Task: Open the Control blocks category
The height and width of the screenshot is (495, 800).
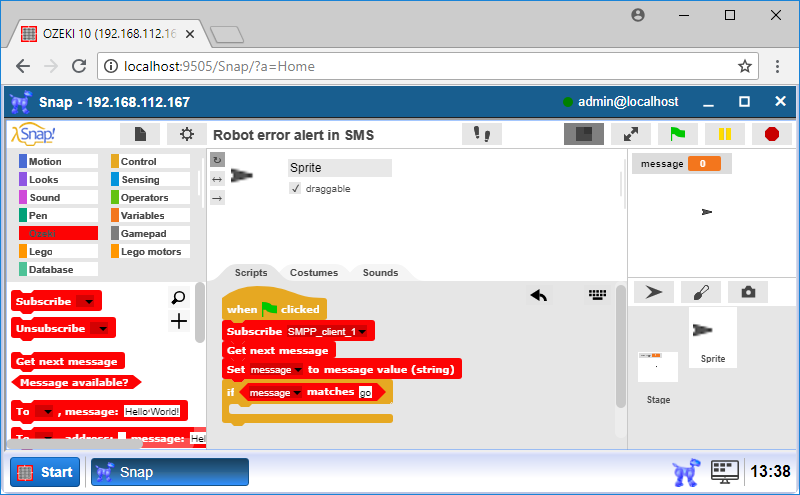Action: [x=151, y=161]
